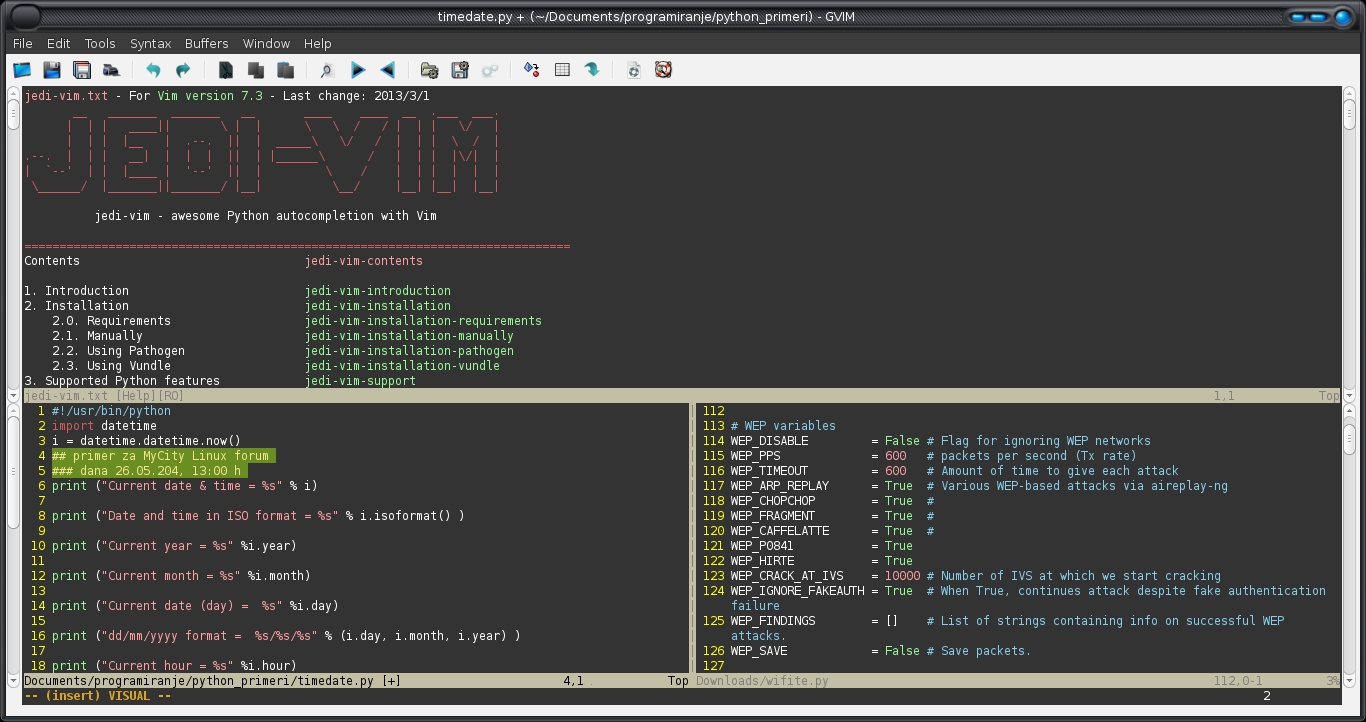This screenshot has width=1366, height=722.
Task: Cut selection with the scissors icon
Action: pyautogui.click(x=226, y=70)
